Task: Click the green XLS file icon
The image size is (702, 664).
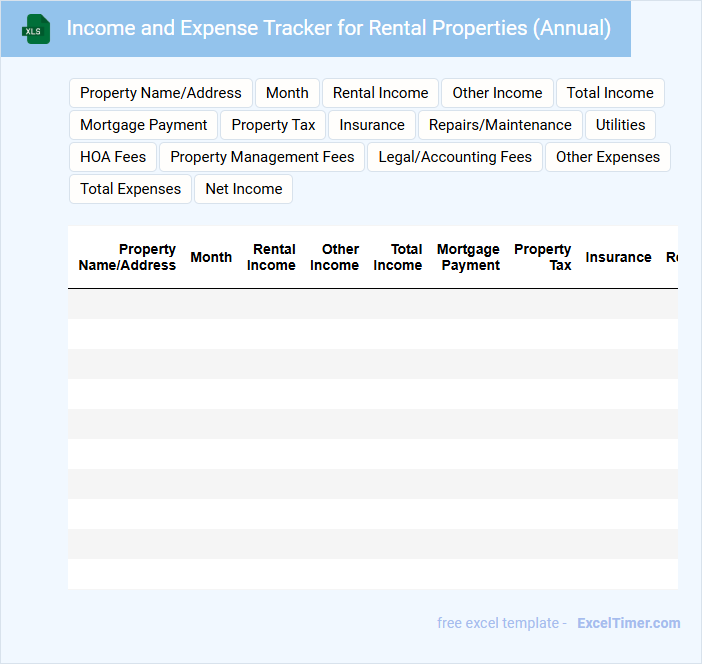Action: pos(36,29)
